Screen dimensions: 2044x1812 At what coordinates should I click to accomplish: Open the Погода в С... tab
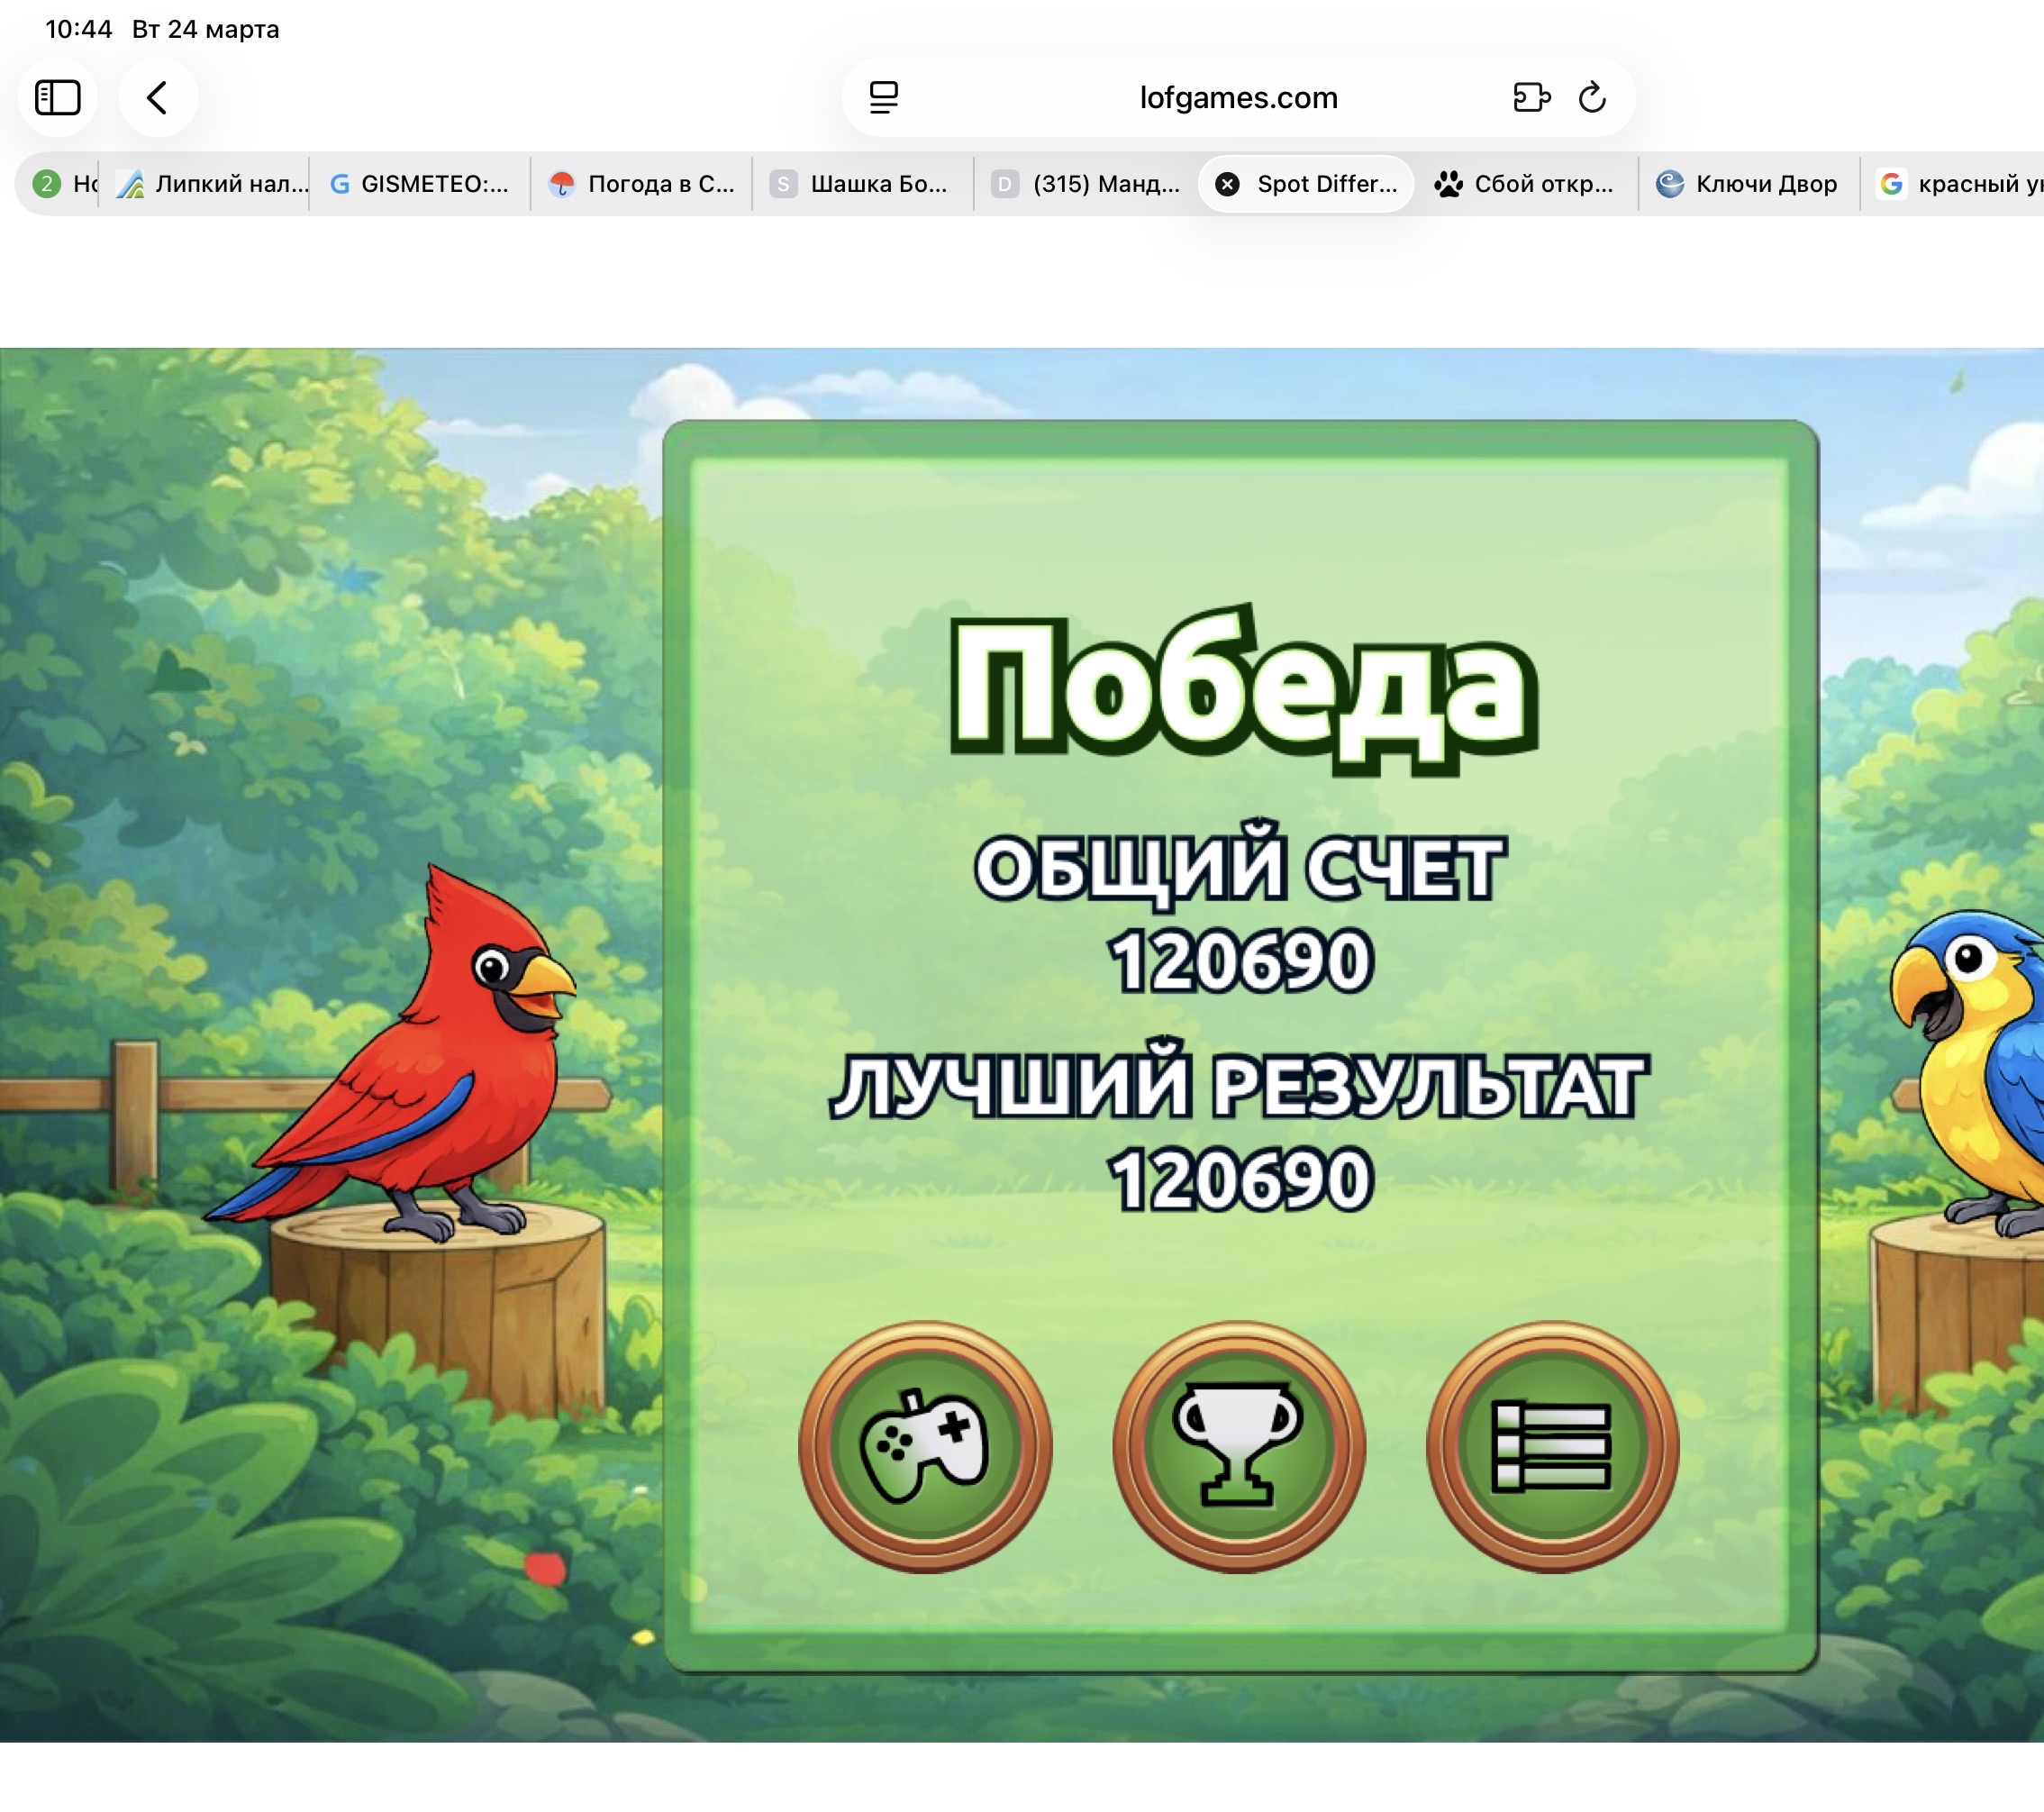pos(642,184)
